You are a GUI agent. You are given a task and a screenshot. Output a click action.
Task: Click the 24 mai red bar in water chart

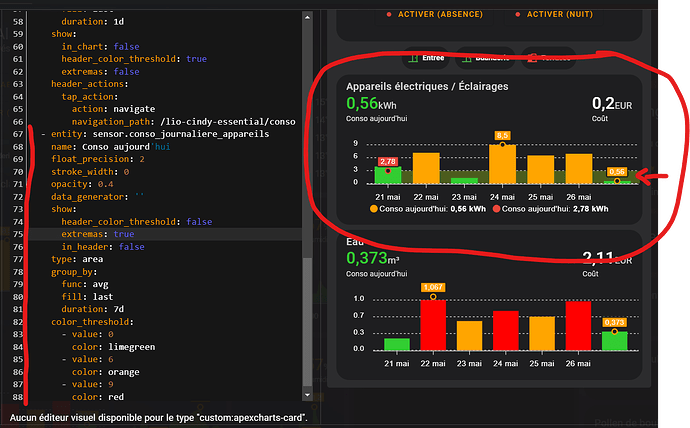506,330
